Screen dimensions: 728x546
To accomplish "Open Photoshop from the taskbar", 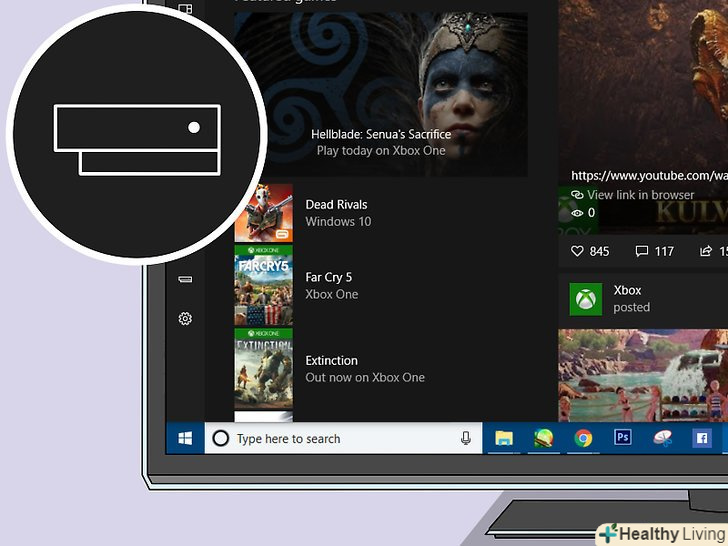I will point(622,438).
